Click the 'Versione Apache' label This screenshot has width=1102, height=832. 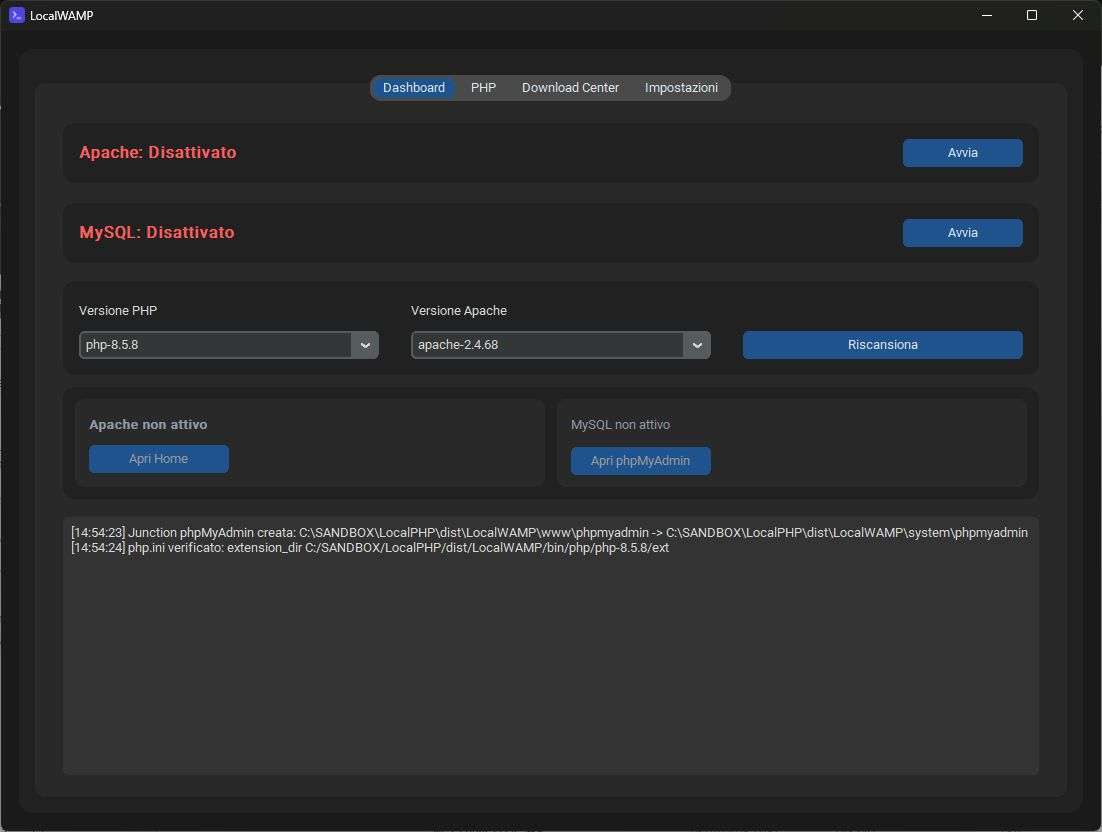[x=458, y=311]
